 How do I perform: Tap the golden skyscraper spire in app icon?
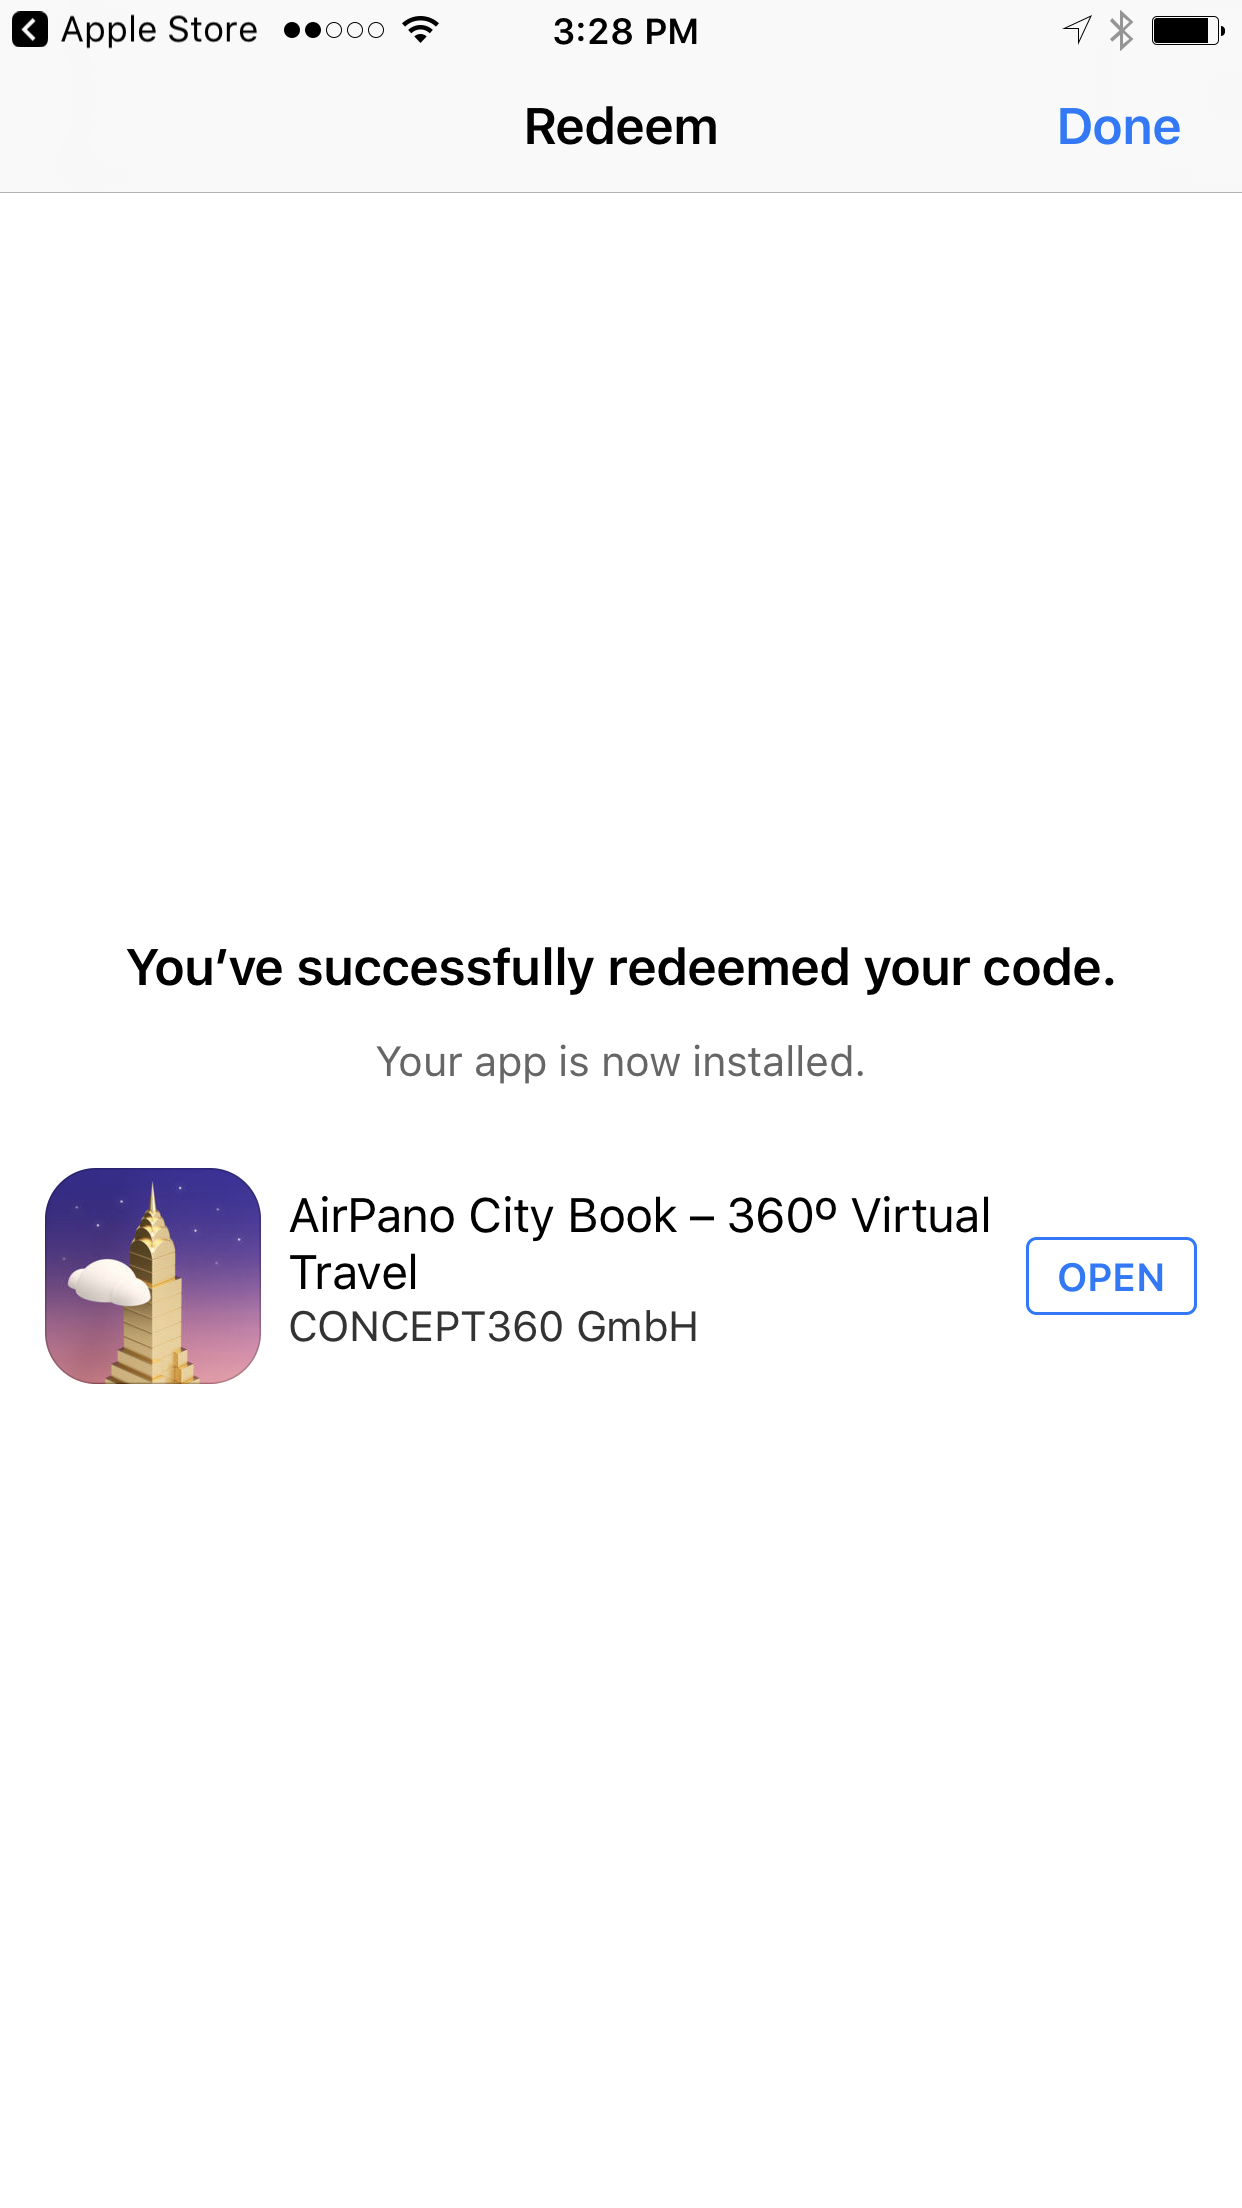(x=152, y=1210)
